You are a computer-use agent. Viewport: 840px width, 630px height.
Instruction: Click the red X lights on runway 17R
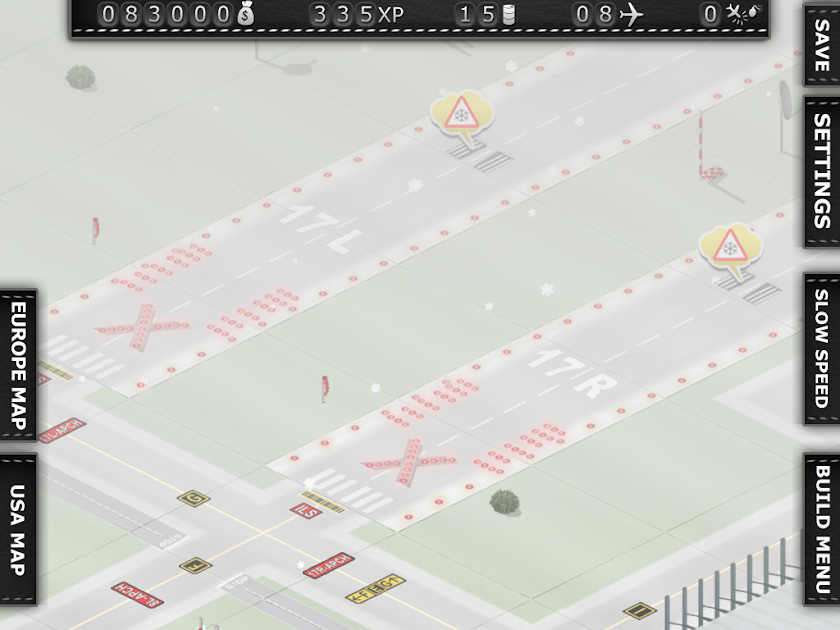[x=409, y=462]
